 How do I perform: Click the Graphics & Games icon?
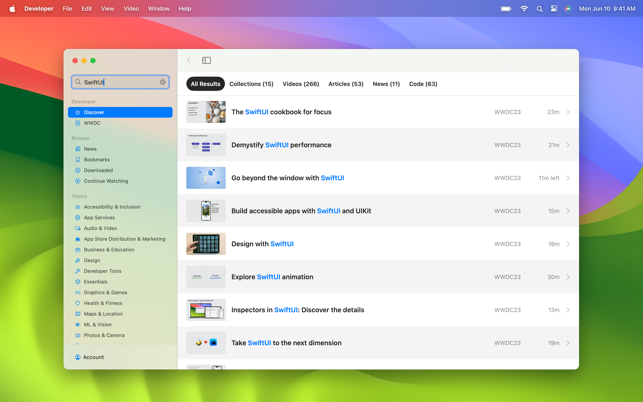78,292
